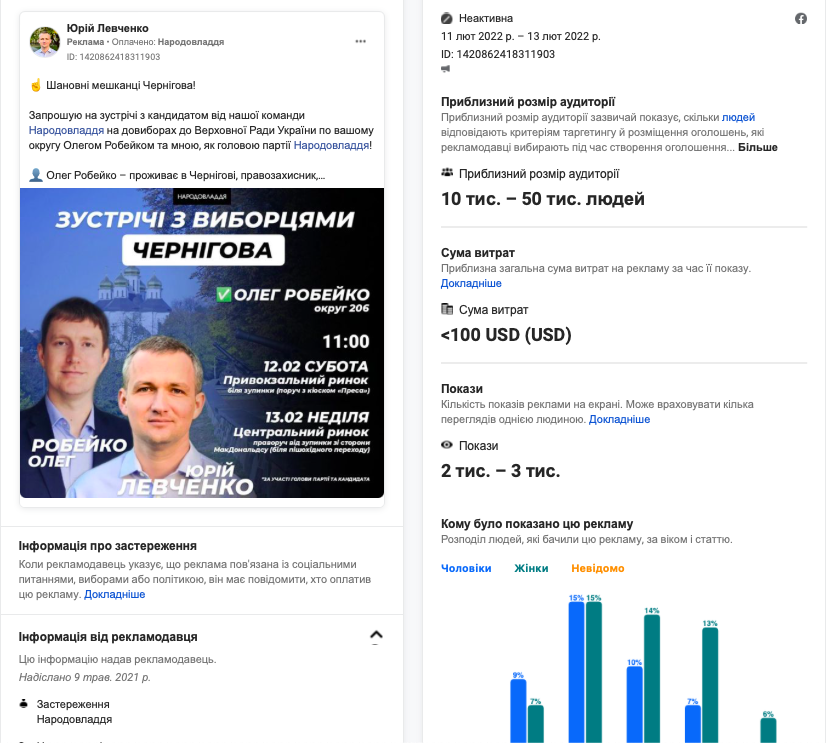Toggle the Жінки series in chart legend

531,568
